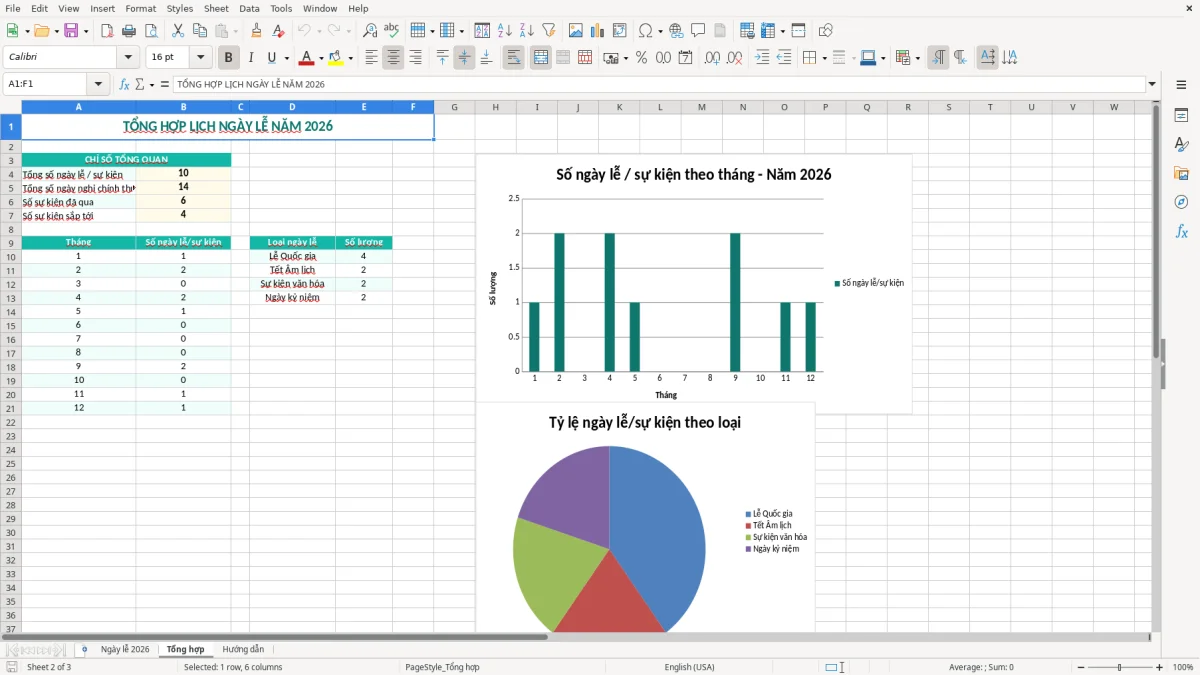Viewport: 1200px width, 675px height.
Task: Select column G header
Action: coord(454,107)
